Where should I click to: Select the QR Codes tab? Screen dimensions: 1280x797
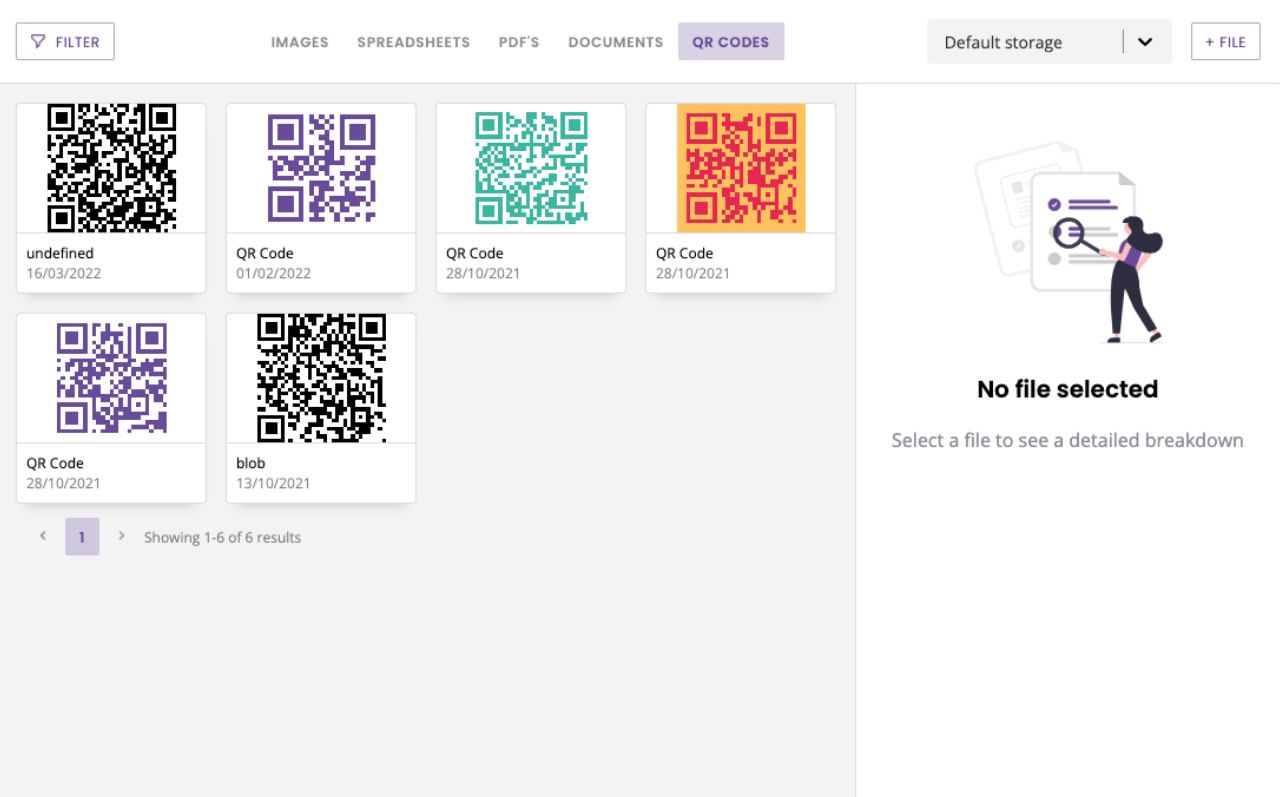coord(731,42)
